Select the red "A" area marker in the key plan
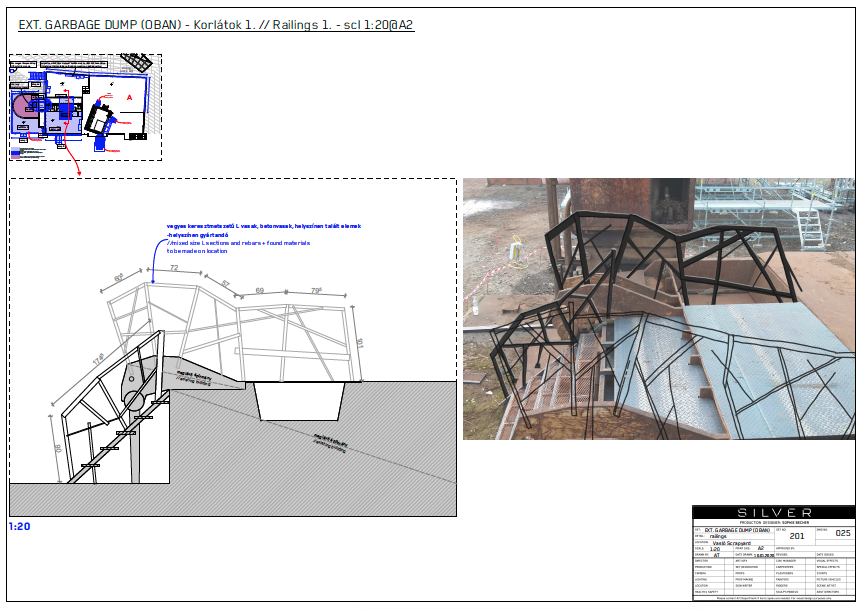Screen dimensions: 863x610 pyautogui.click(x=129, y=98)
